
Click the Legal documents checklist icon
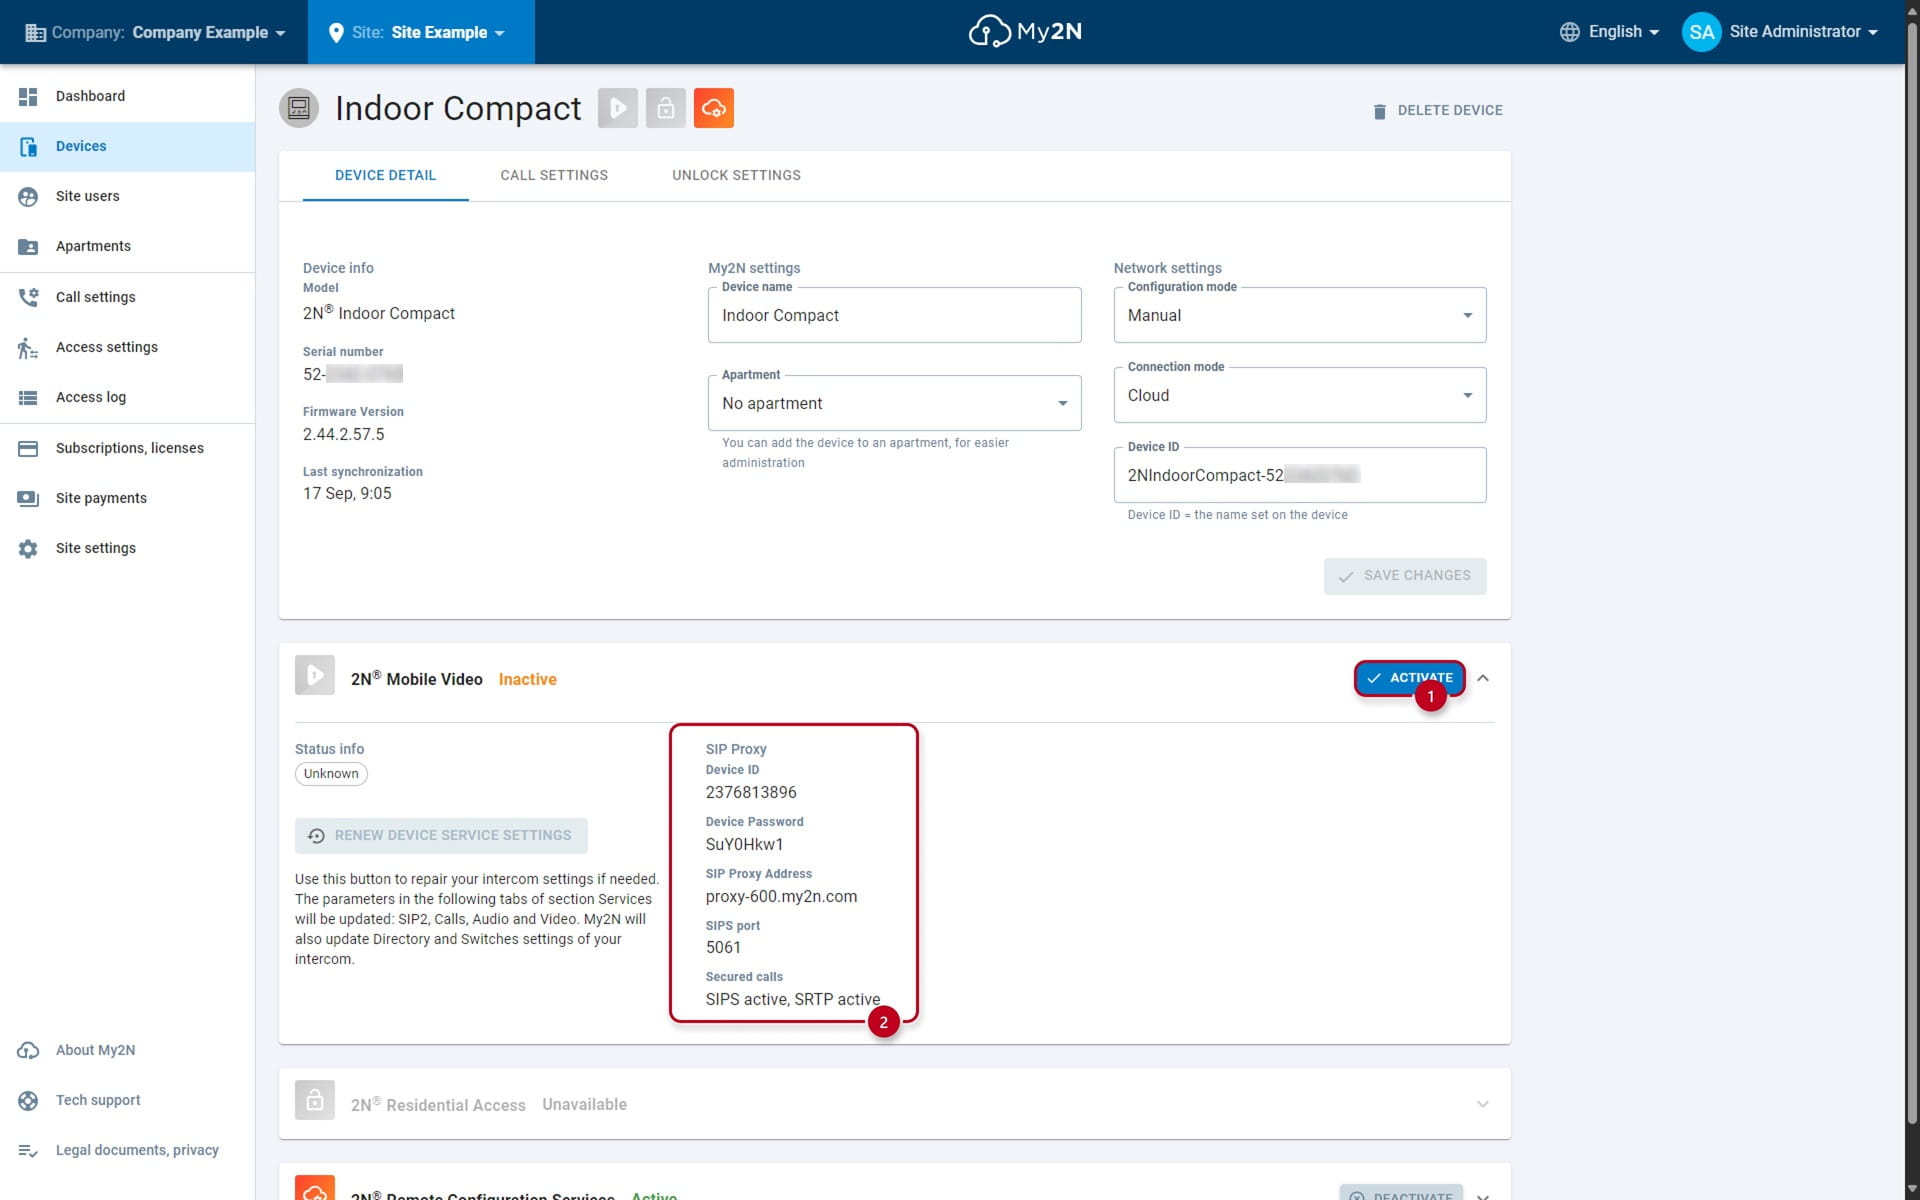pos(28,1150)
